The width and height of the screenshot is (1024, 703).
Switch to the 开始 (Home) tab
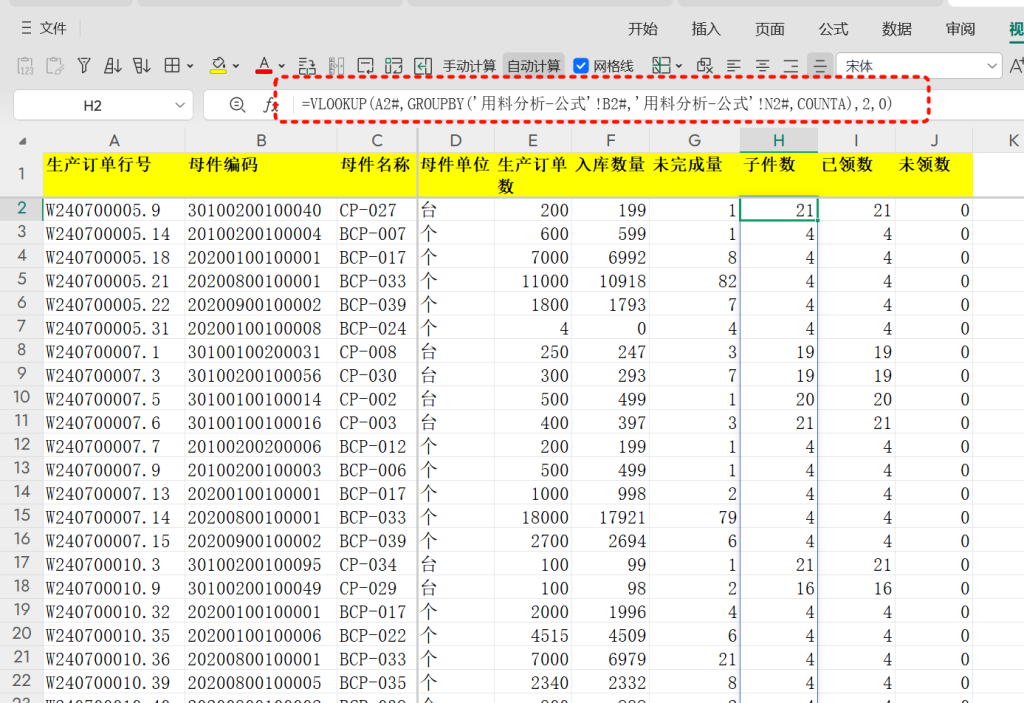click(643, 29)
